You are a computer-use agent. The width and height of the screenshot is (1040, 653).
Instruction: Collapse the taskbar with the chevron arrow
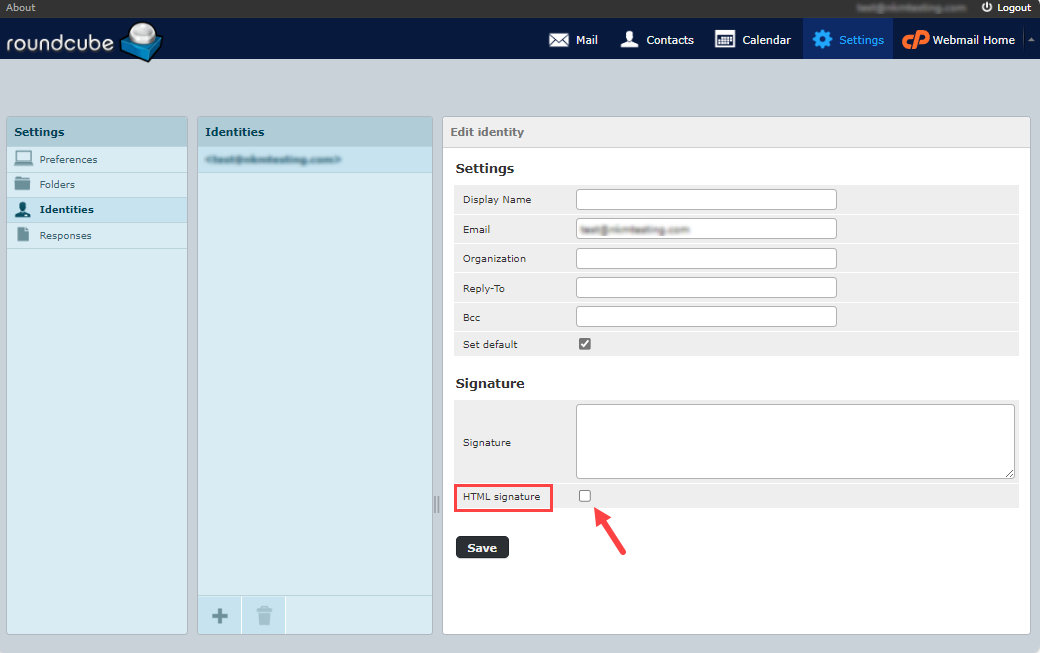coord(1031,39)
